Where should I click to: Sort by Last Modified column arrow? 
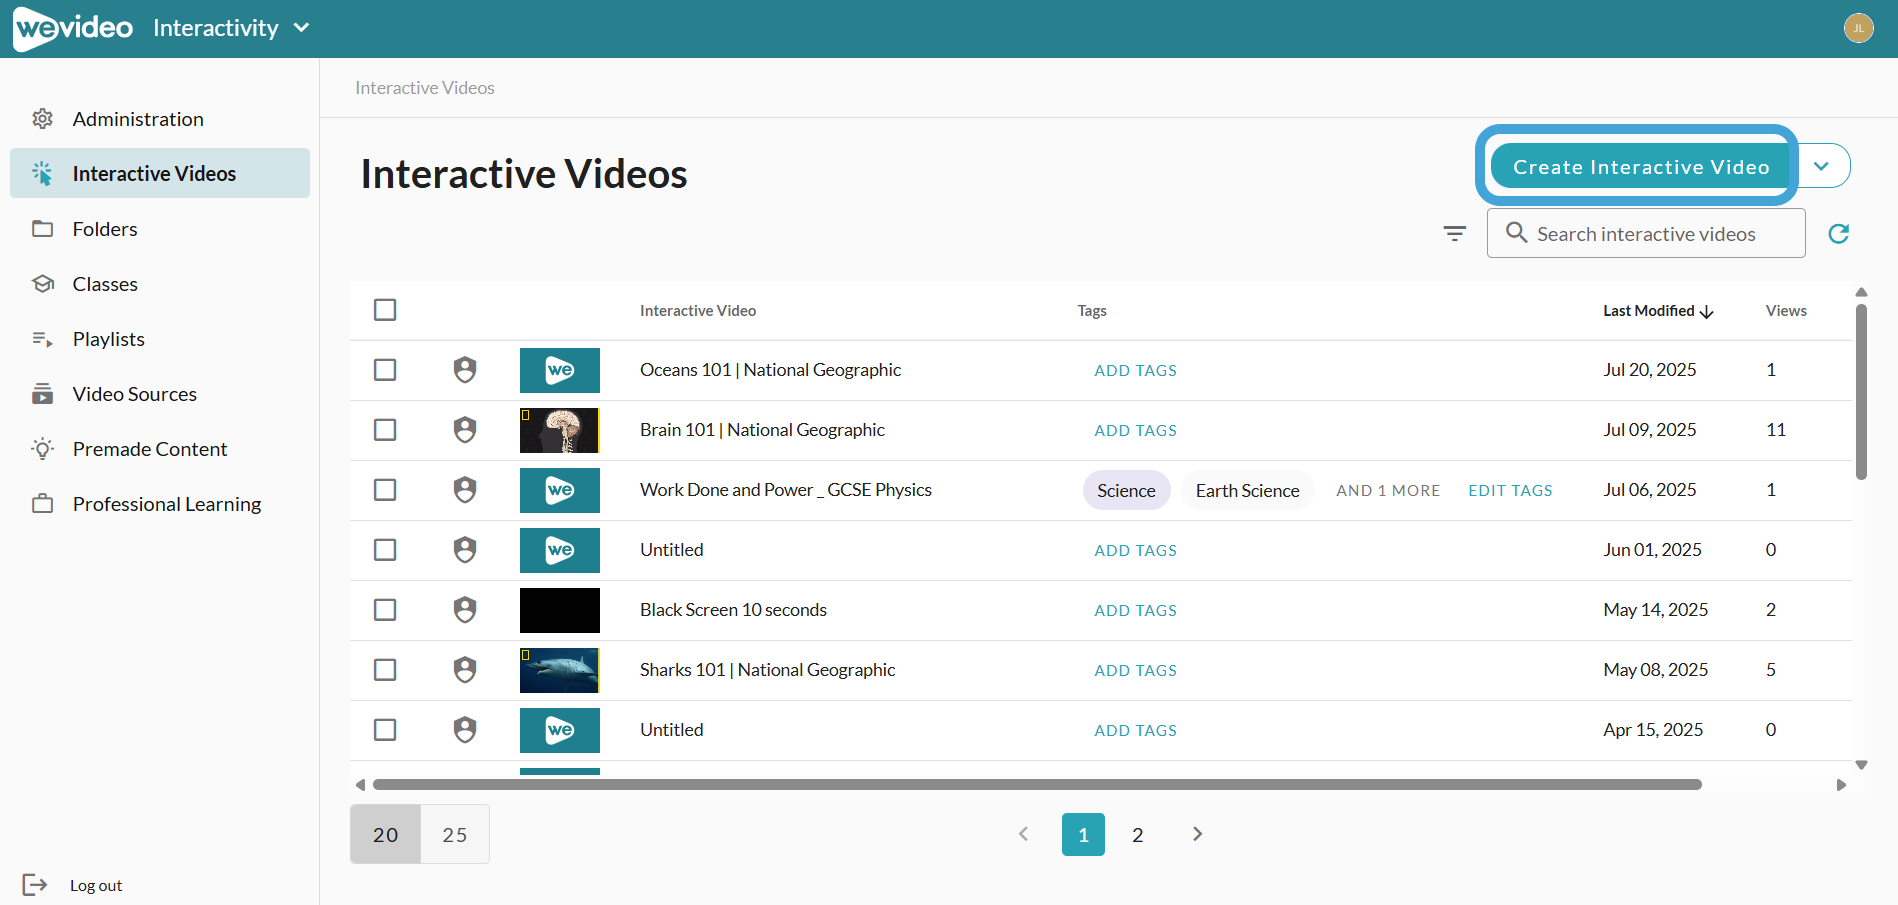(x=1706, y=312)
